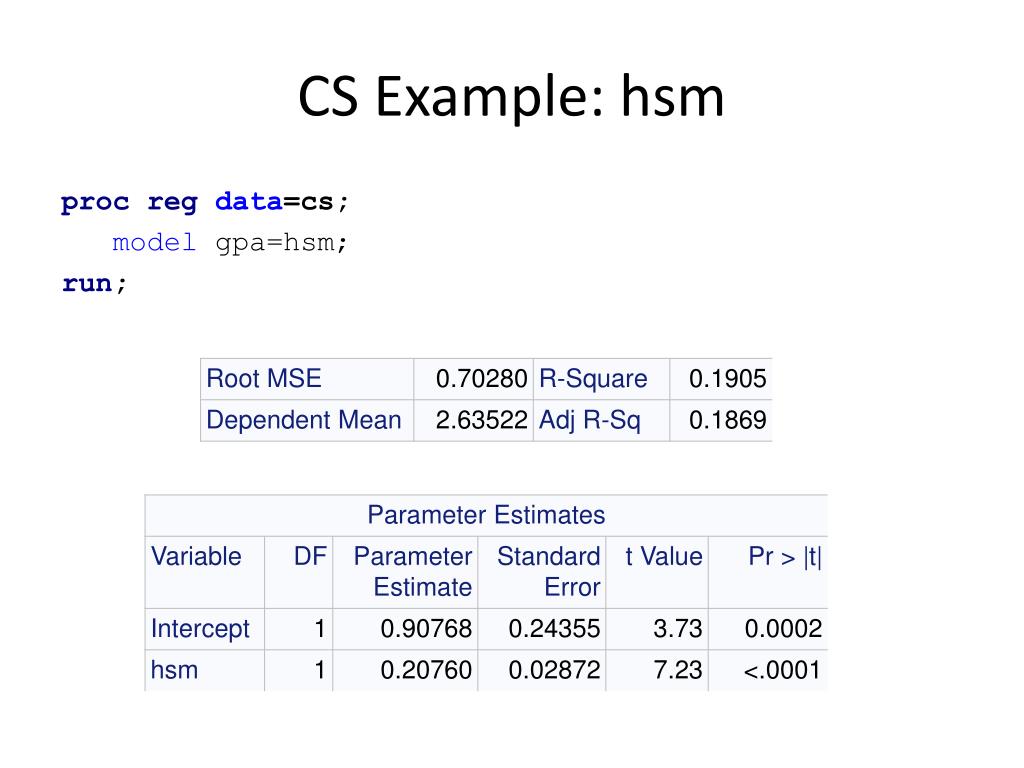Screen dimensions: 1024x768
Task: Click the hsm p-value <.0001
Action: (x=782, y=670)
